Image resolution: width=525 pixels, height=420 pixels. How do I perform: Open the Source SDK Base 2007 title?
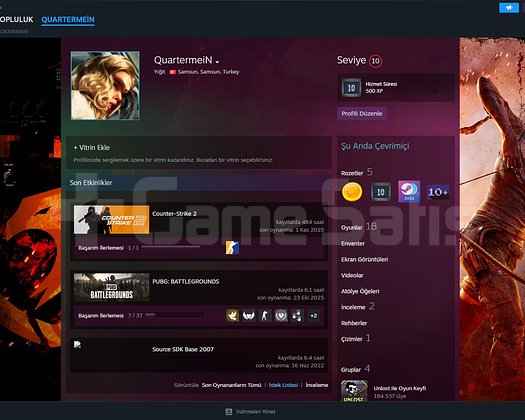coord(183,349)
